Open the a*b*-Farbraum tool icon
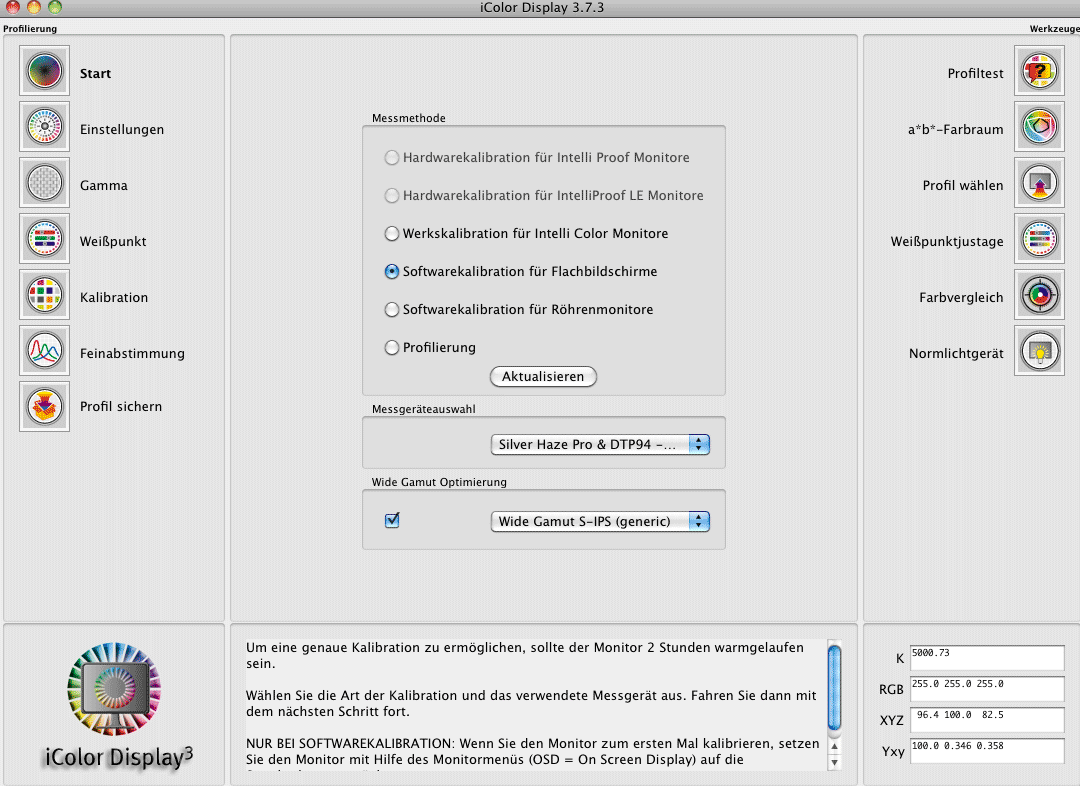Image resolution: width=1080 pixels, height=786 pixels. [x=1039, y=128]
